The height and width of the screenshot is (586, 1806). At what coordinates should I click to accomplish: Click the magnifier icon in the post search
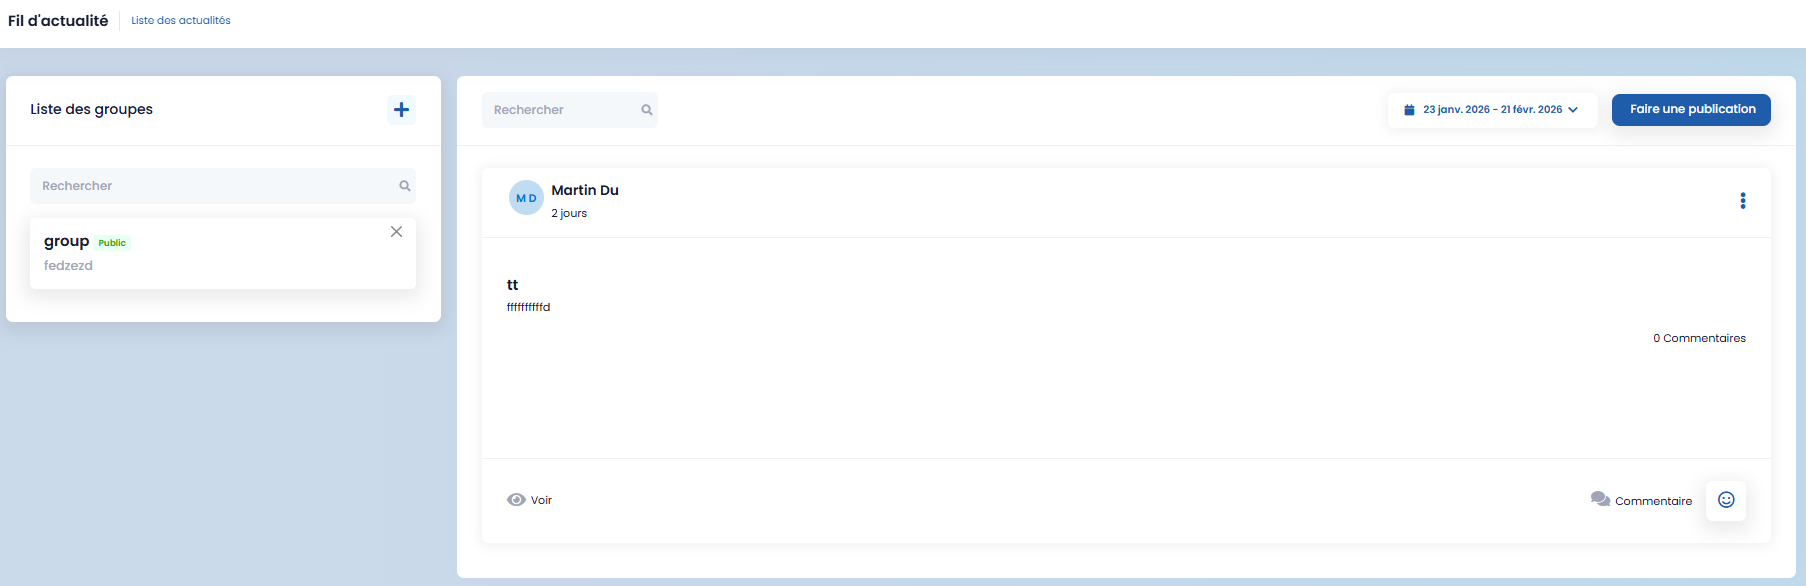coord(647,110)
